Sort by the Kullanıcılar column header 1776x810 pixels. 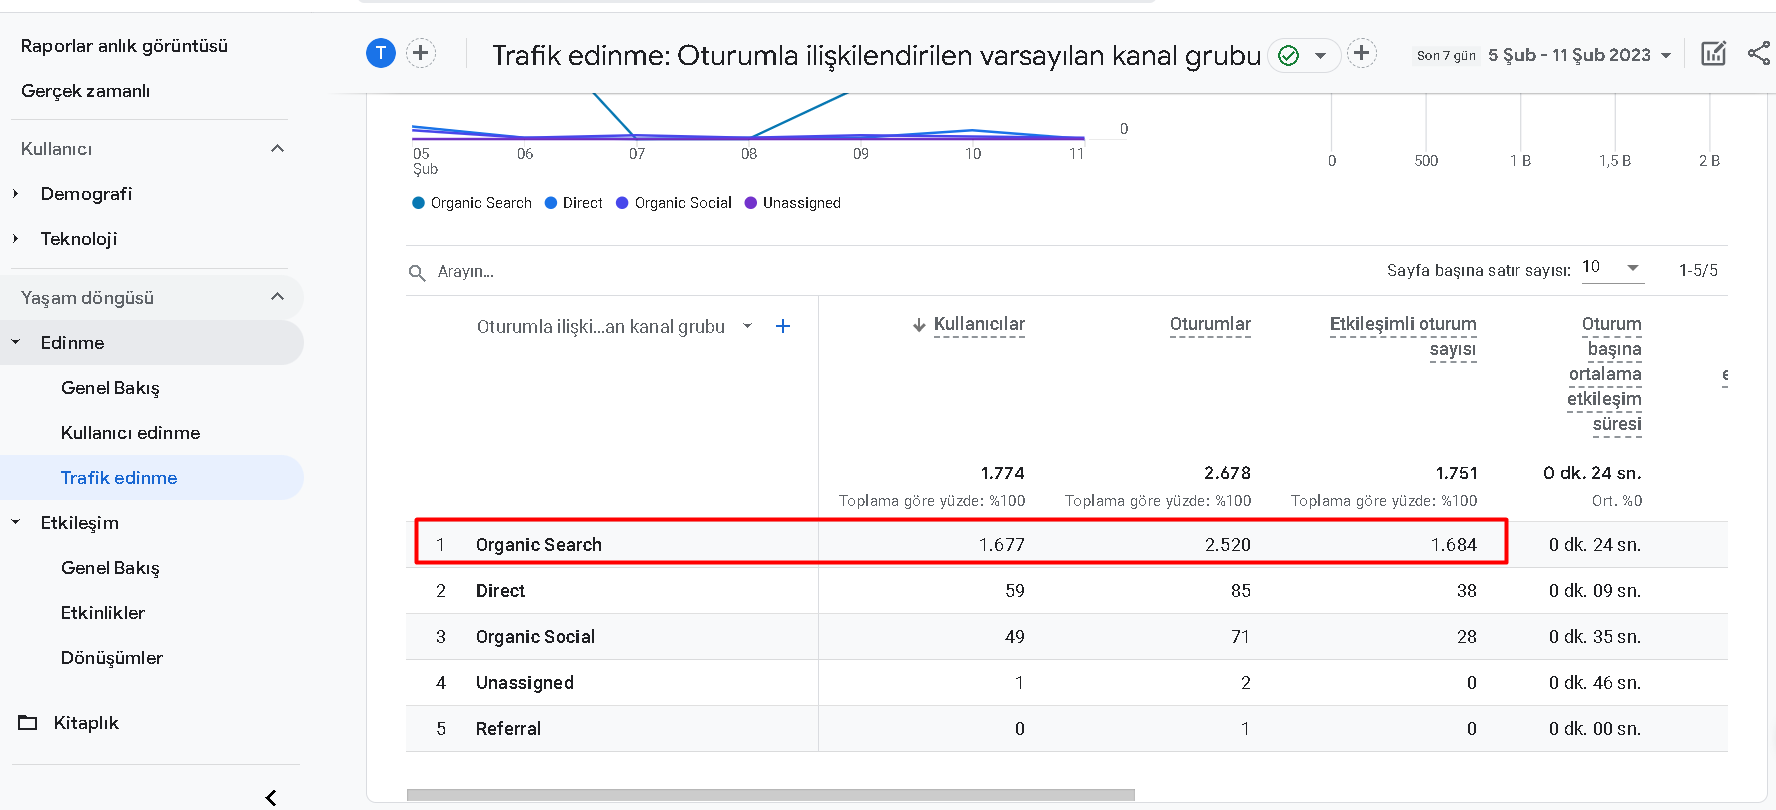point(979,324)
